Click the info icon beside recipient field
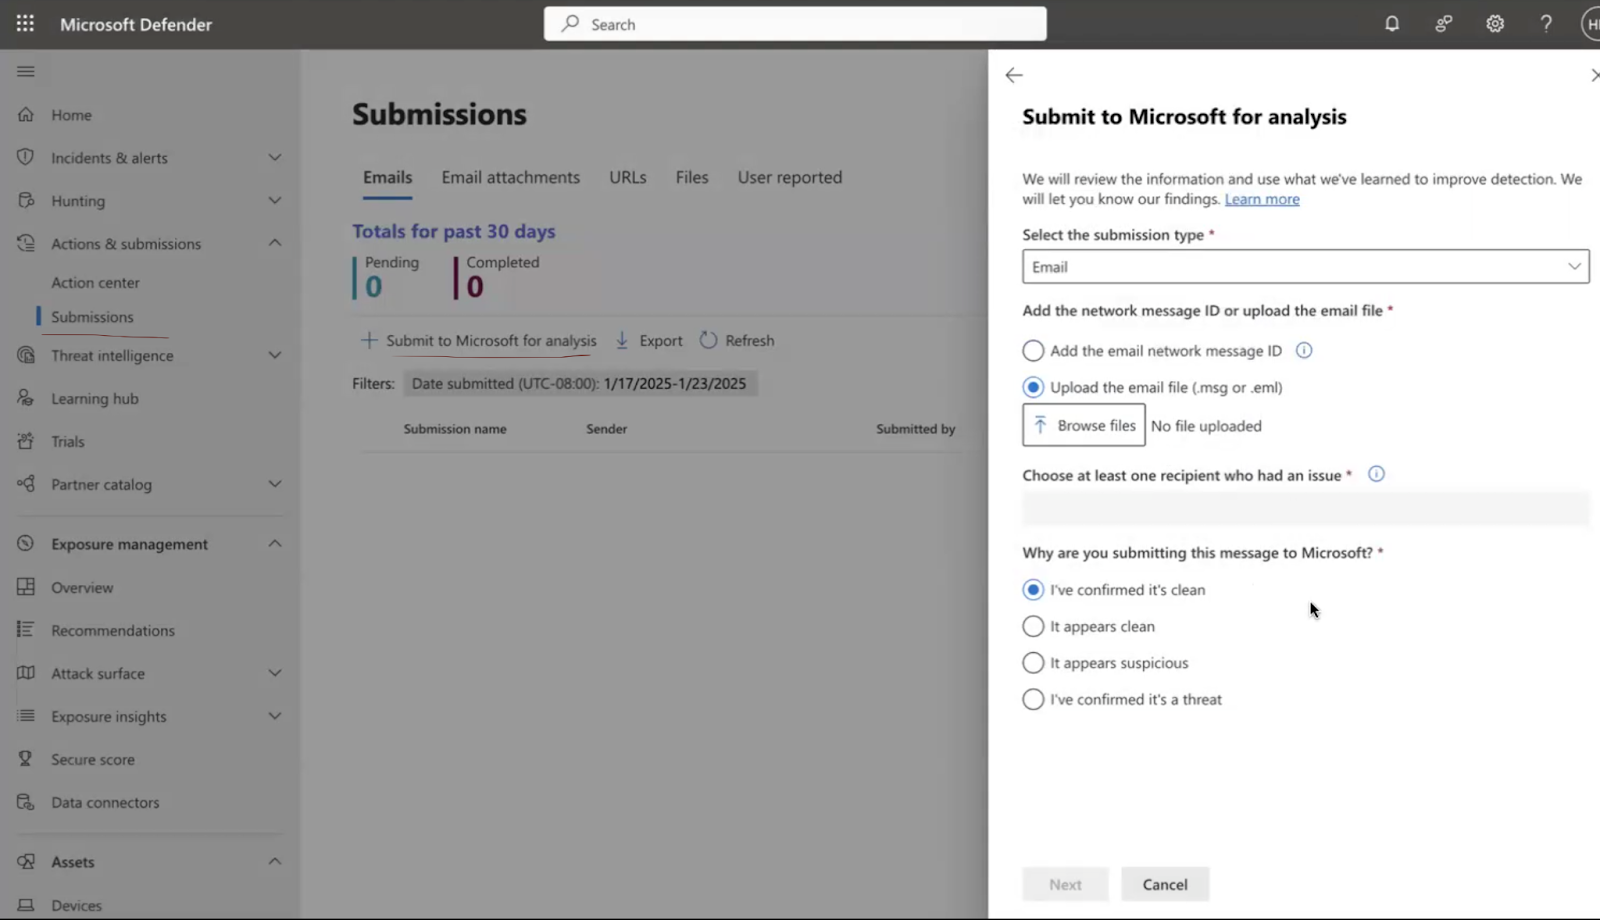 1376,474
